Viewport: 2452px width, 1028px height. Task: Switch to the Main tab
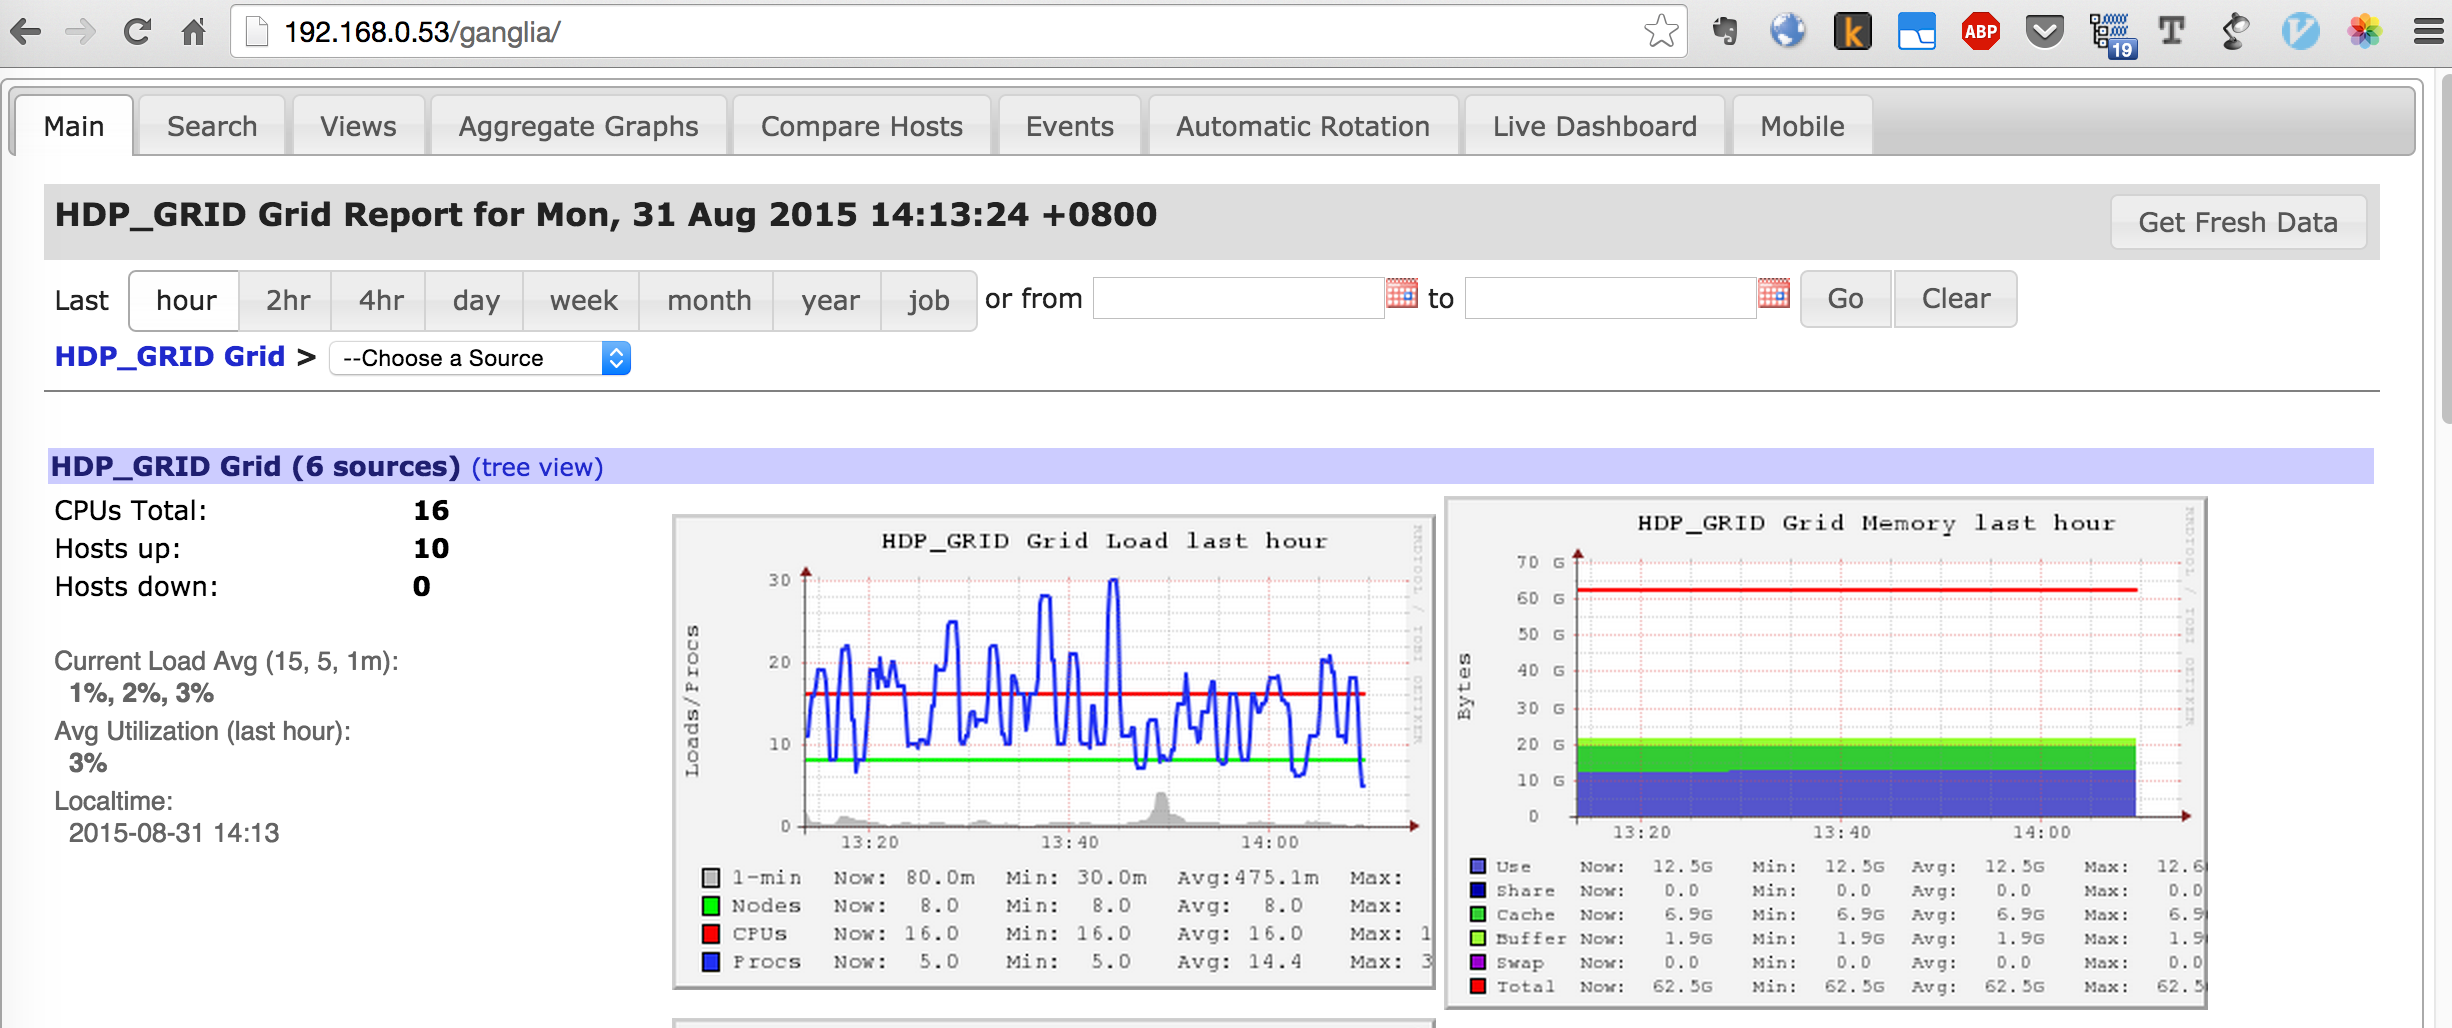pos(73,126)
